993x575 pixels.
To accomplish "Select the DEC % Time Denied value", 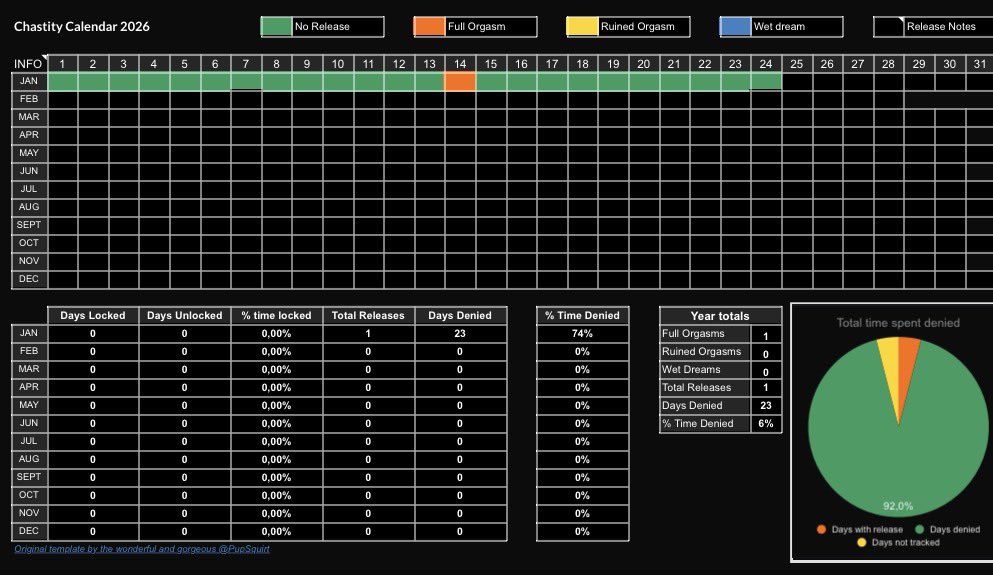I will coord(583,532).
